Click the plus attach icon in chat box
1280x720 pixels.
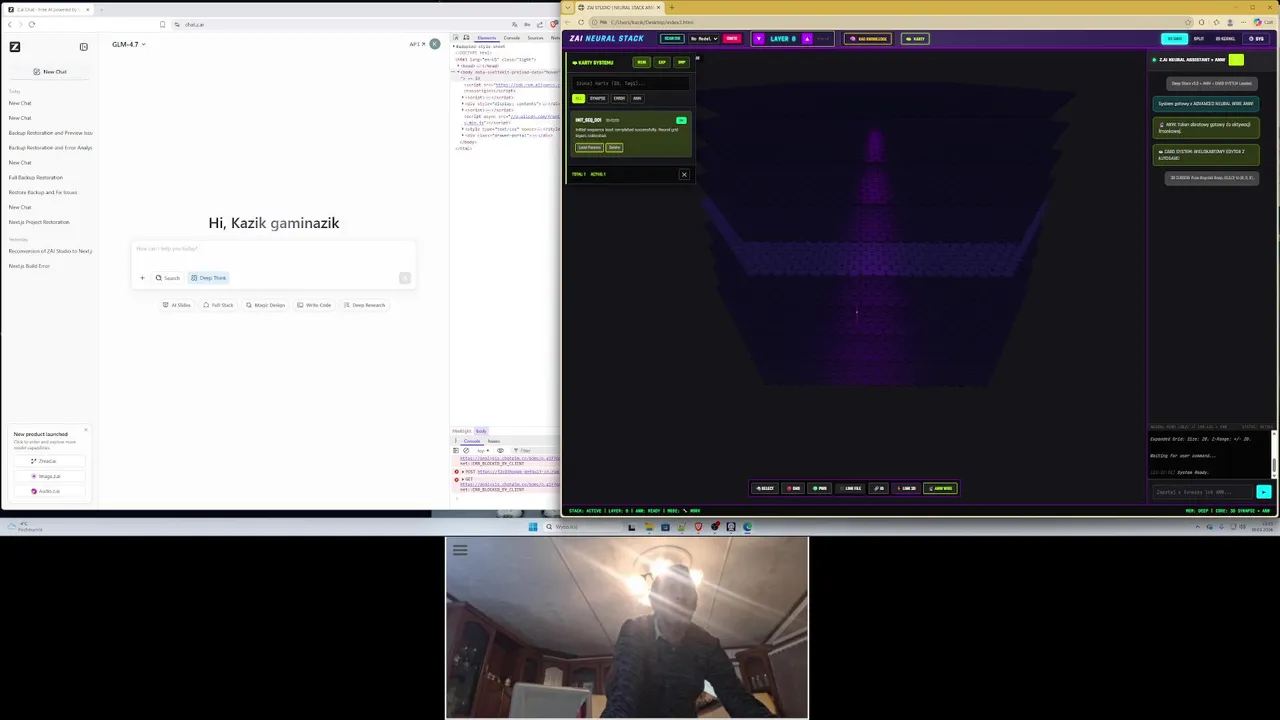[142, 278]
